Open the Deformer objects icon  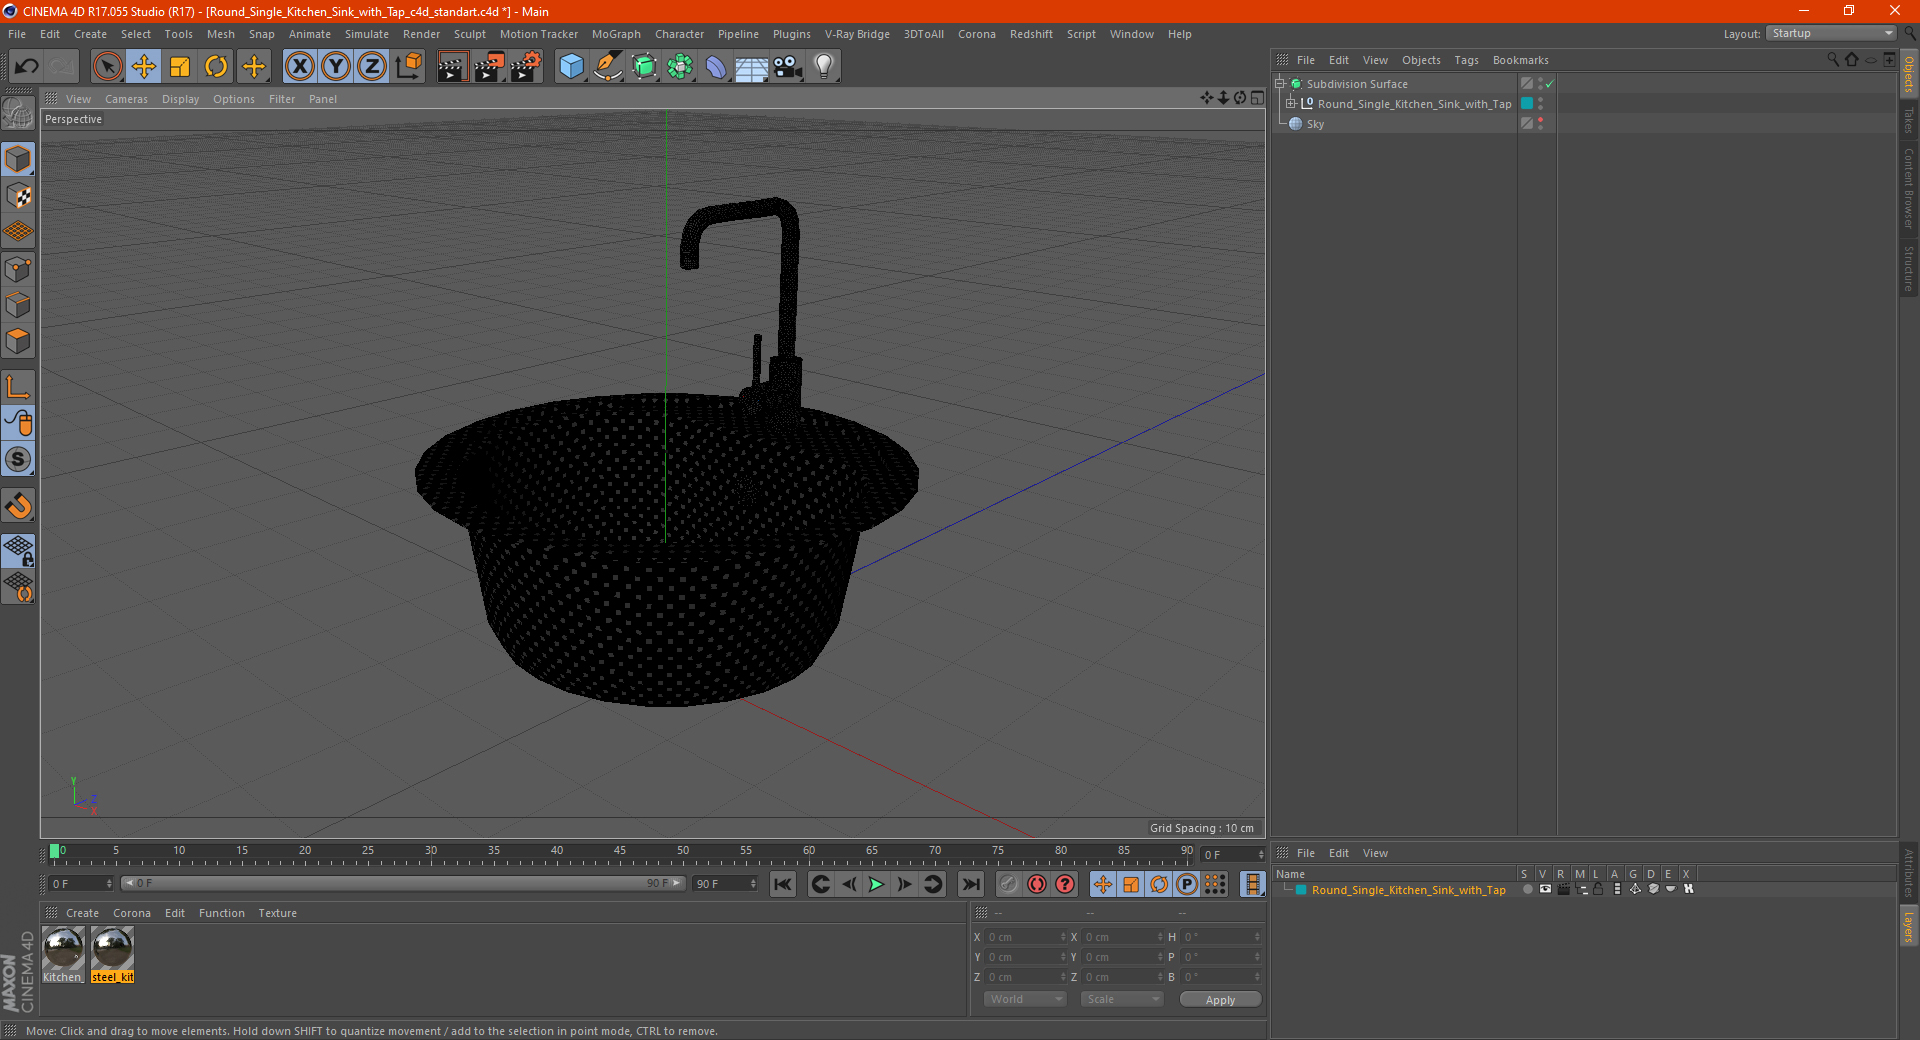tap(716, 67)
